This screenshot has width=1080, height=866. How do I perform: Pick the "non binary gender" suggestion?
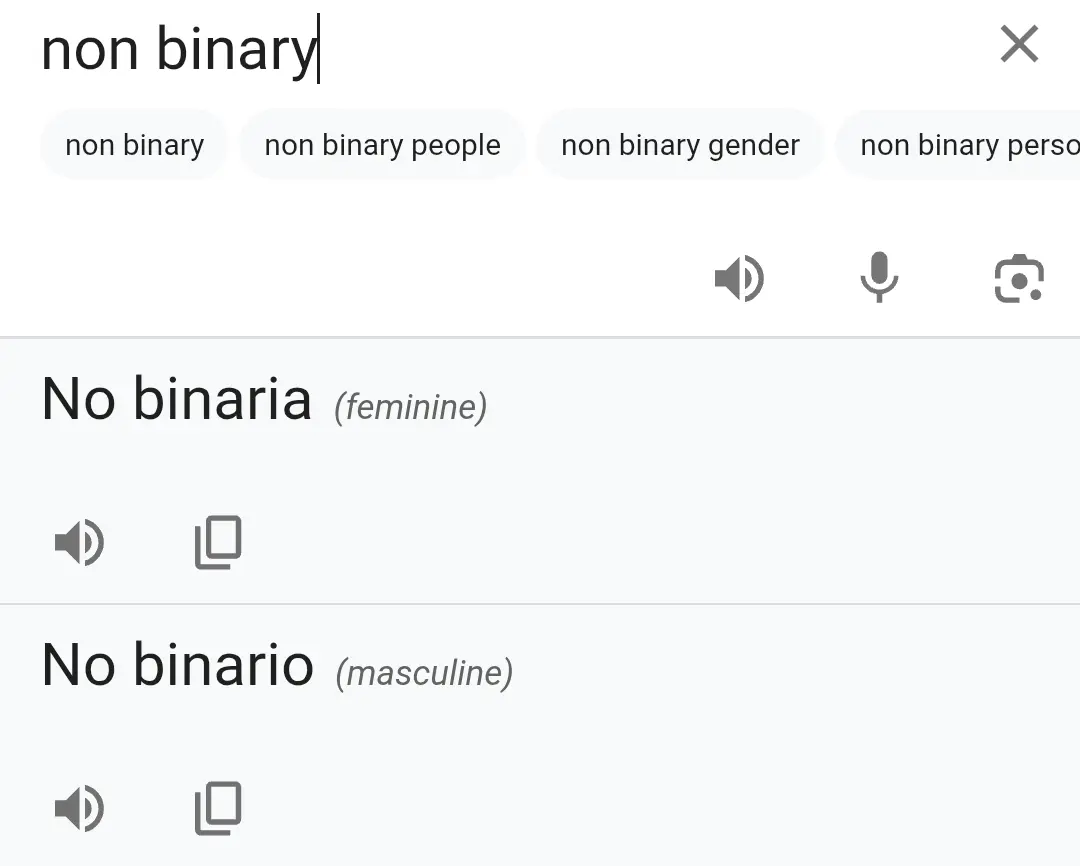[x=680, y=145]
